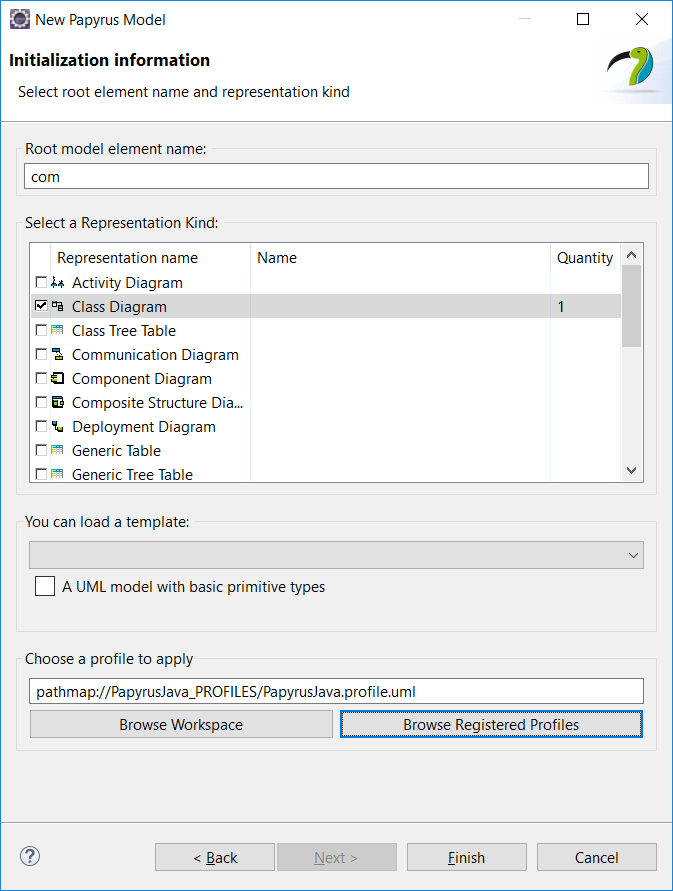Open the template selection dropdown
Screen dimensions: 673x891
point(336,555)
